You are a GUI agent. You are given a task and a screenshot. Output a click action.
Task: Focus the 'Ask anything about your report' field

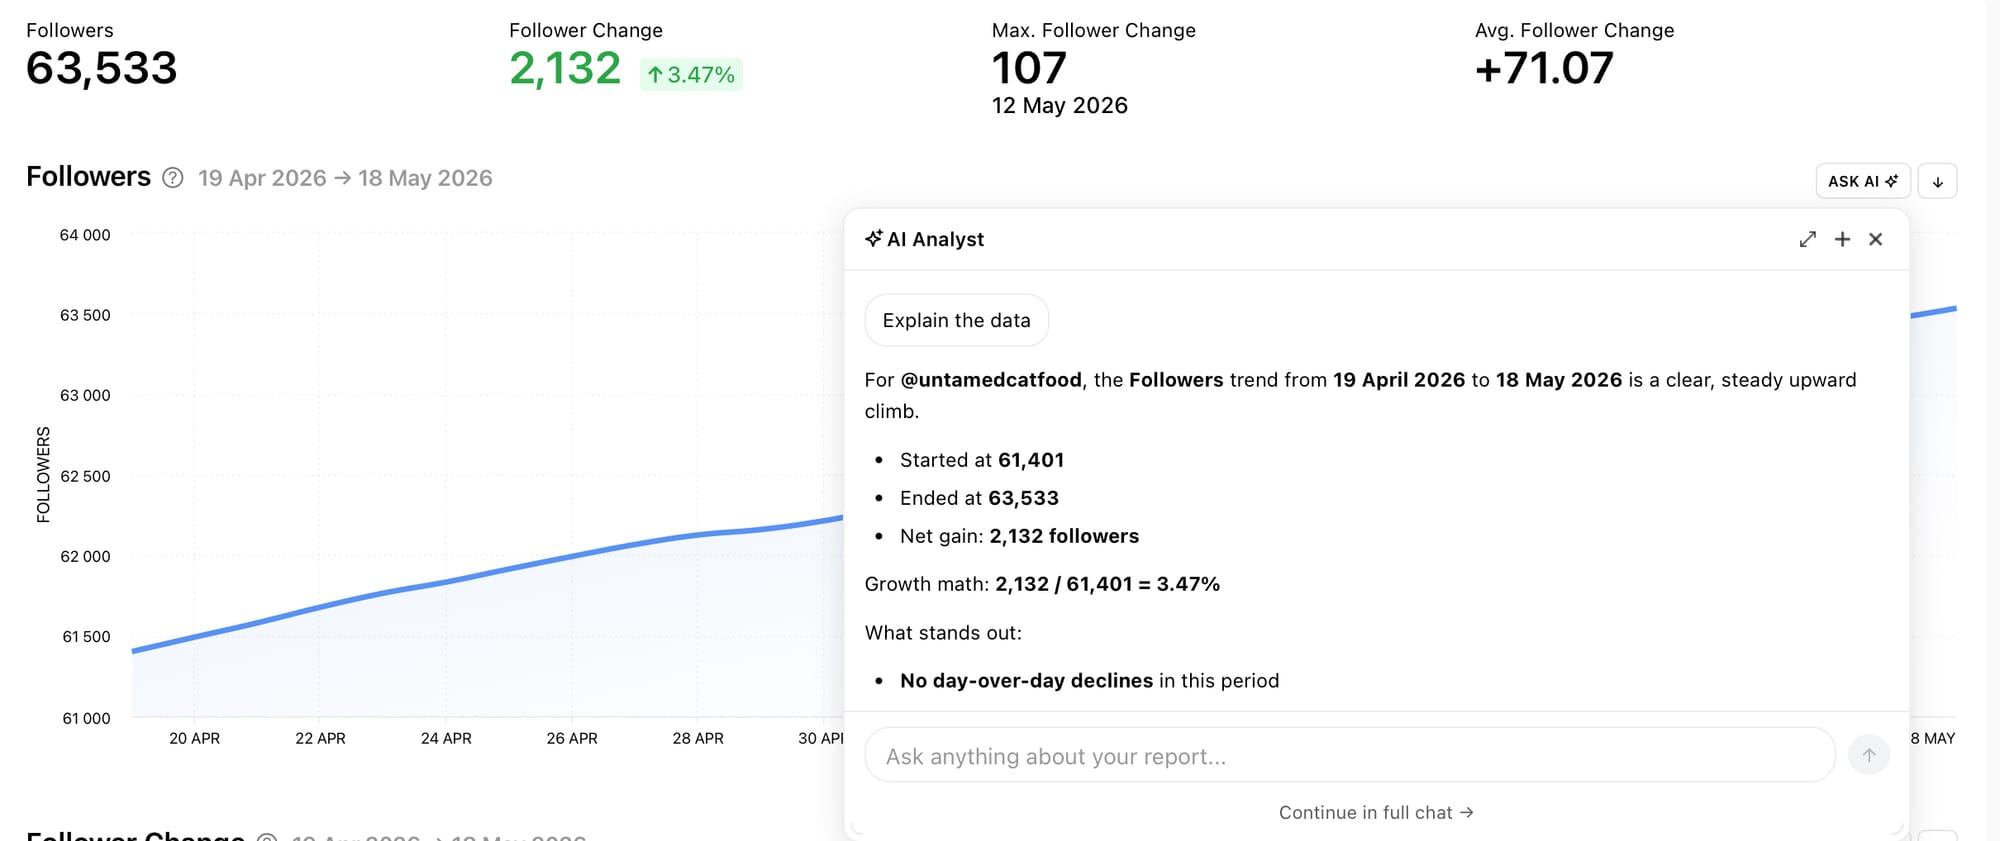point(1349,755)
